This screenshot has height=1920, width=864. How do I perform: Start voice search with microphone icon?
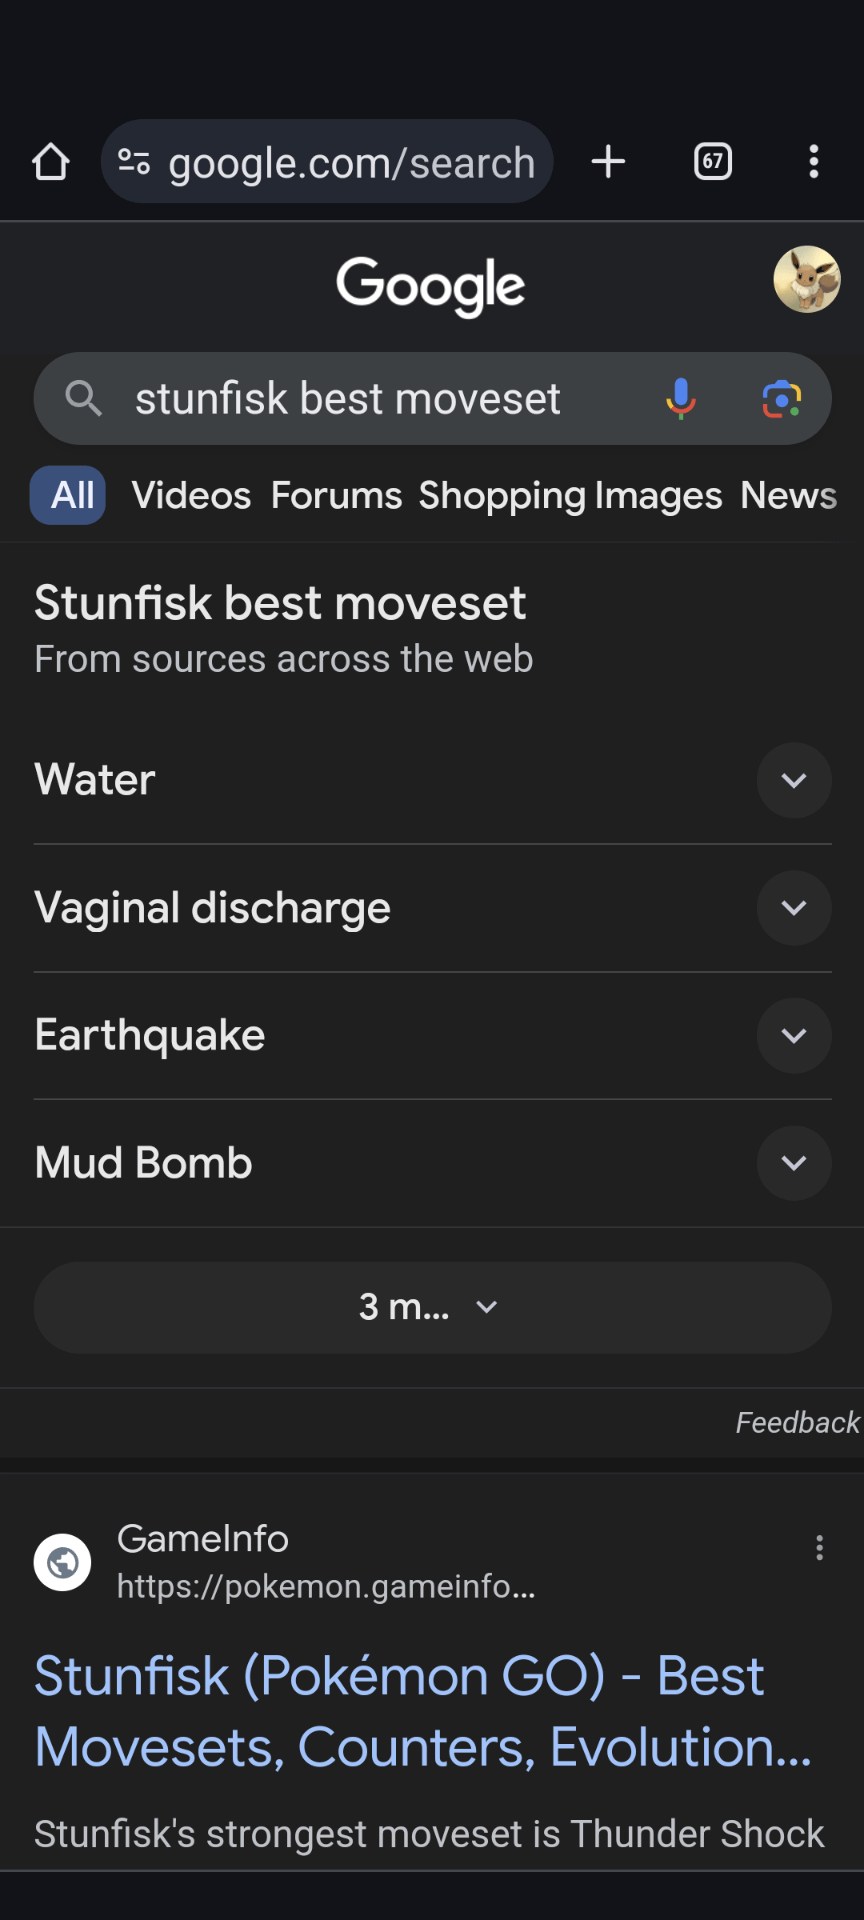click(x=681, y=399)
